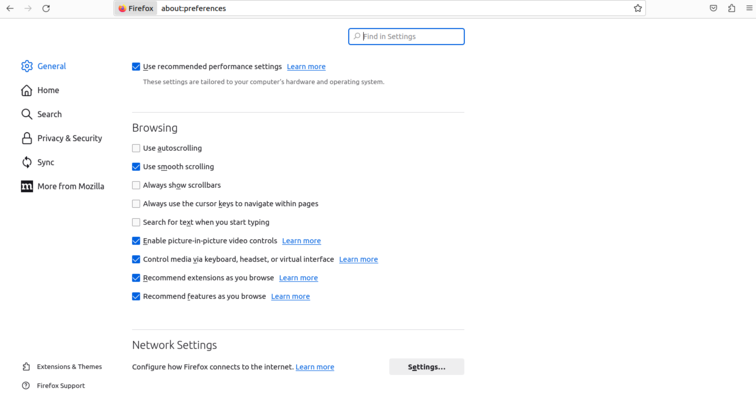Screen dimensions: 756x413
Task: Enable the Use autoscrolling checkbox
Action: click(136, 148)
